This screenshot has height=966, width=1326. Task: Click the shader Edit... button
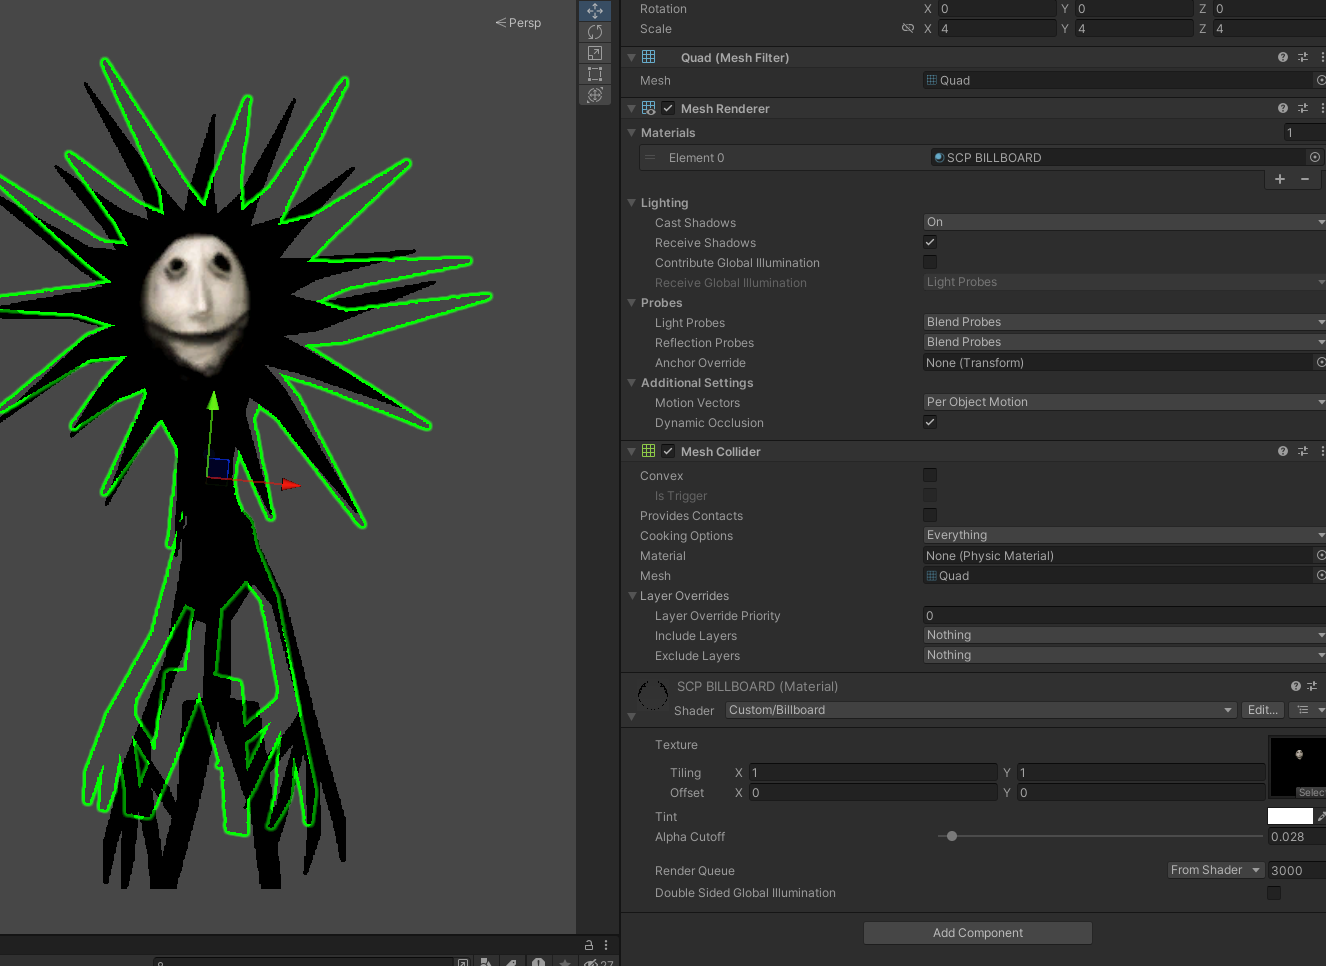(x=1263, y=710)
